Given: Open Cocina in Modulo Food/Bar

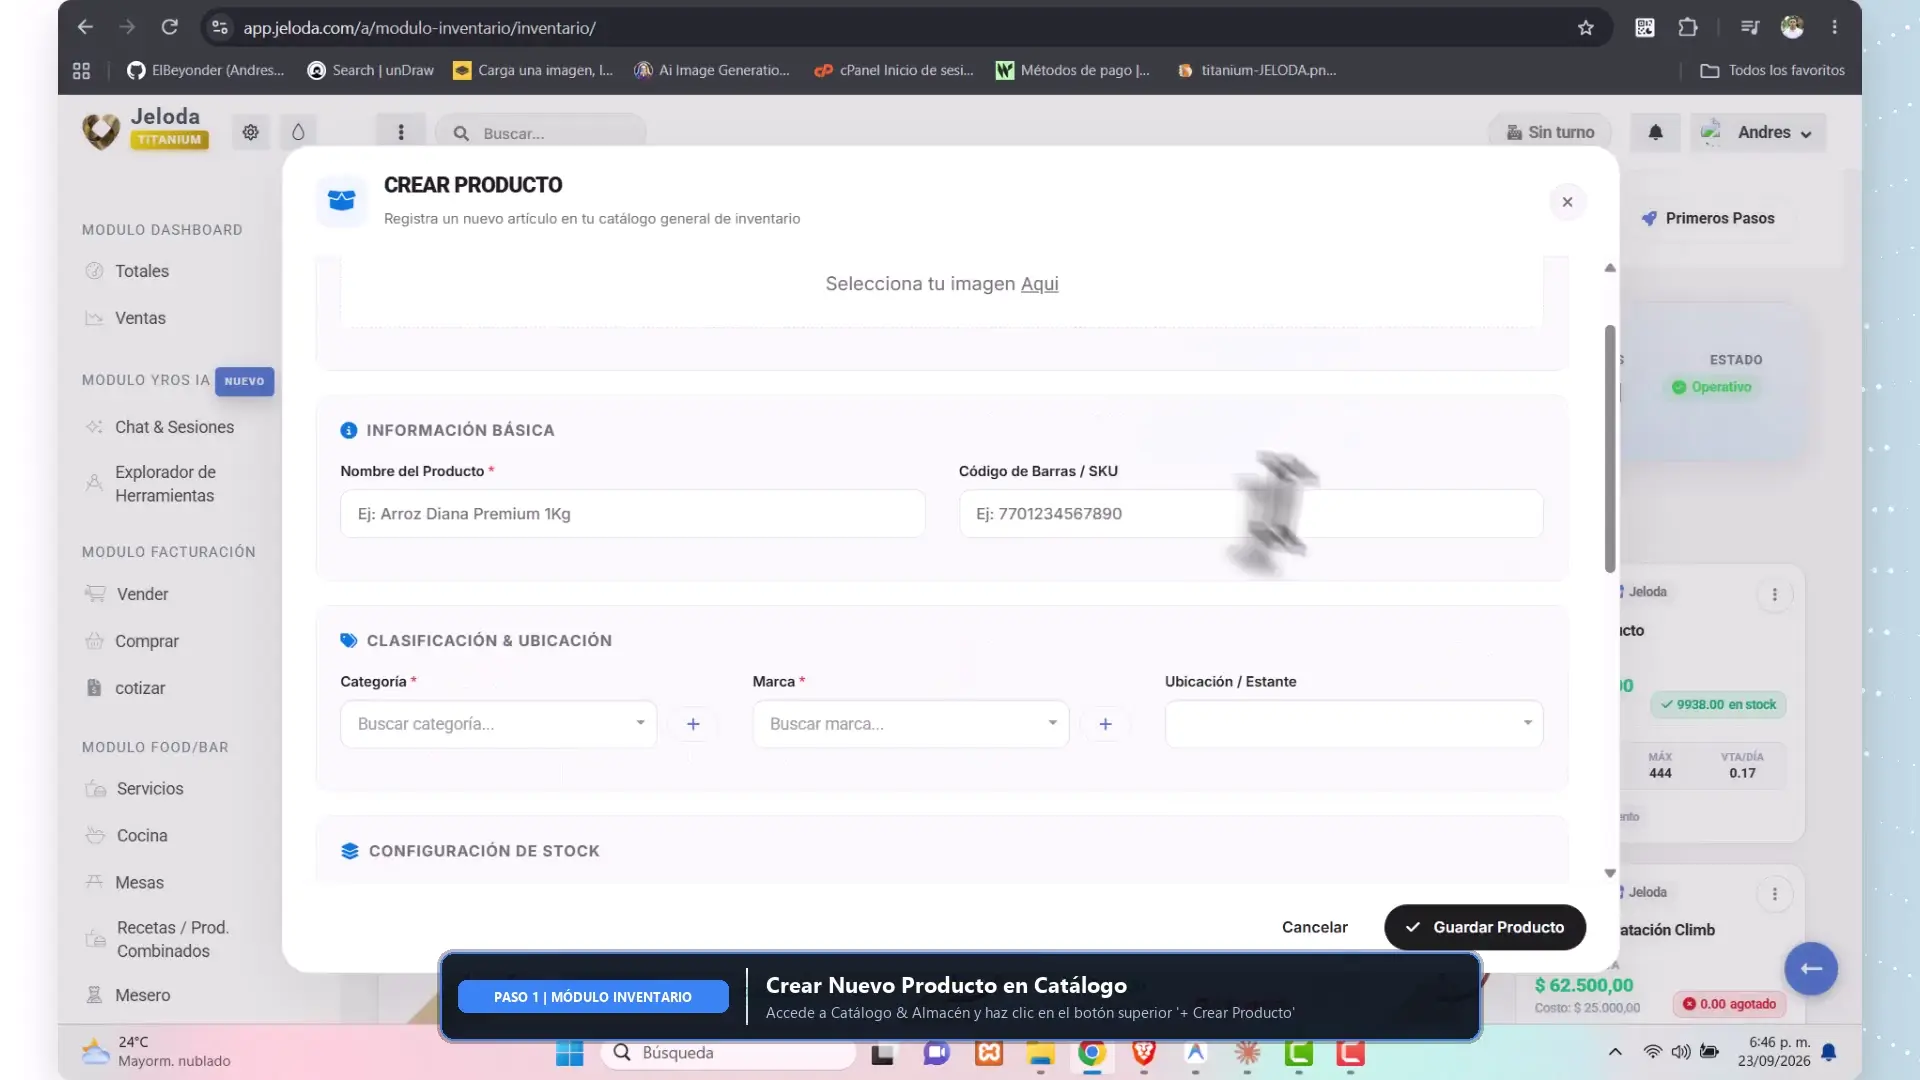Looking at the screenshot, I should pyautogui.click(x=141, y=836).
